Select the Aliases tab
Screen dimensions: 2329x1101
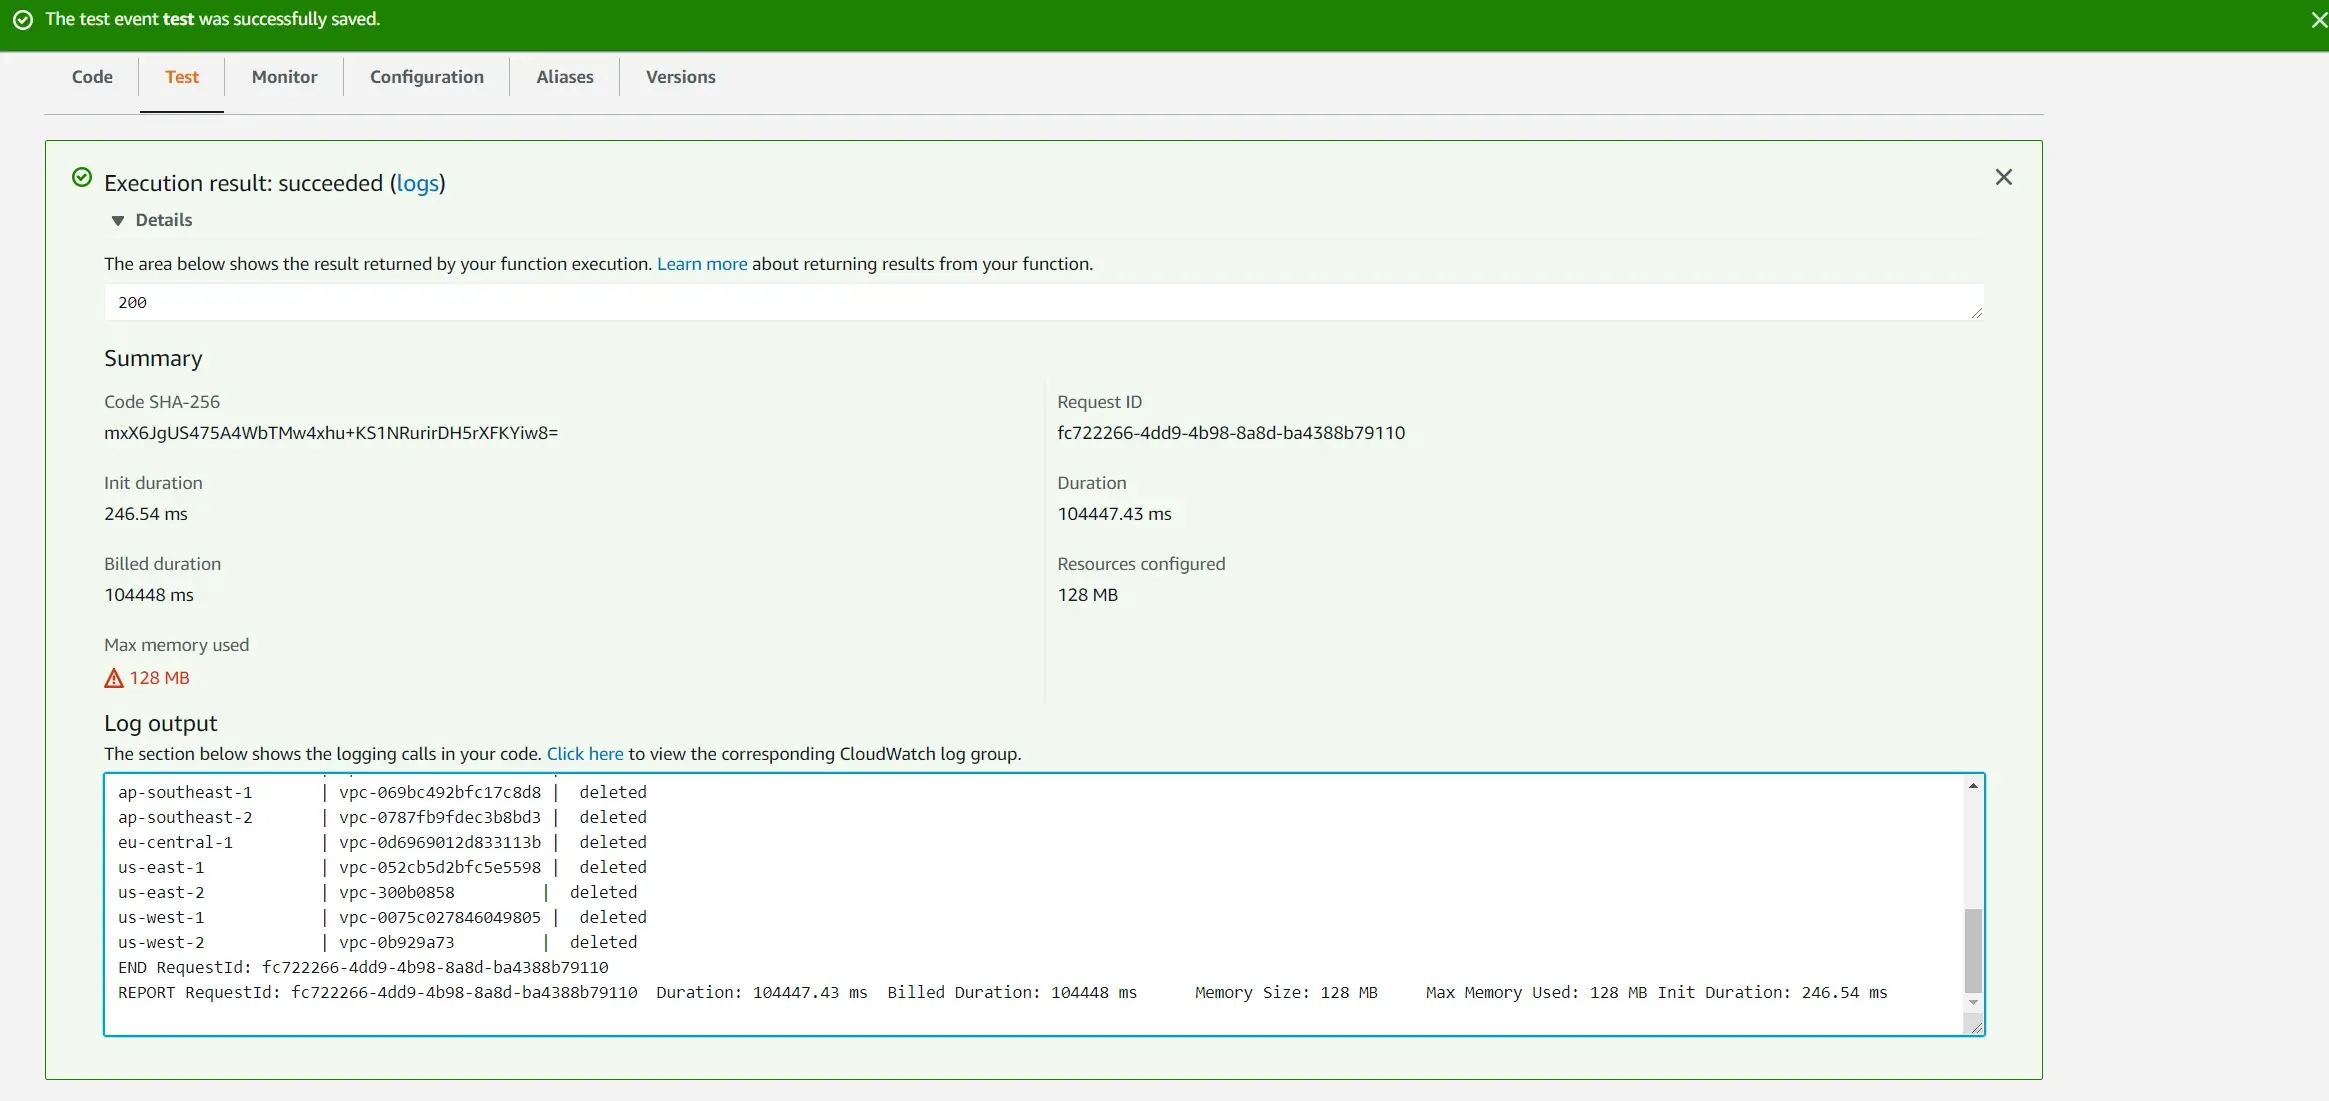[x=564, y=77]
